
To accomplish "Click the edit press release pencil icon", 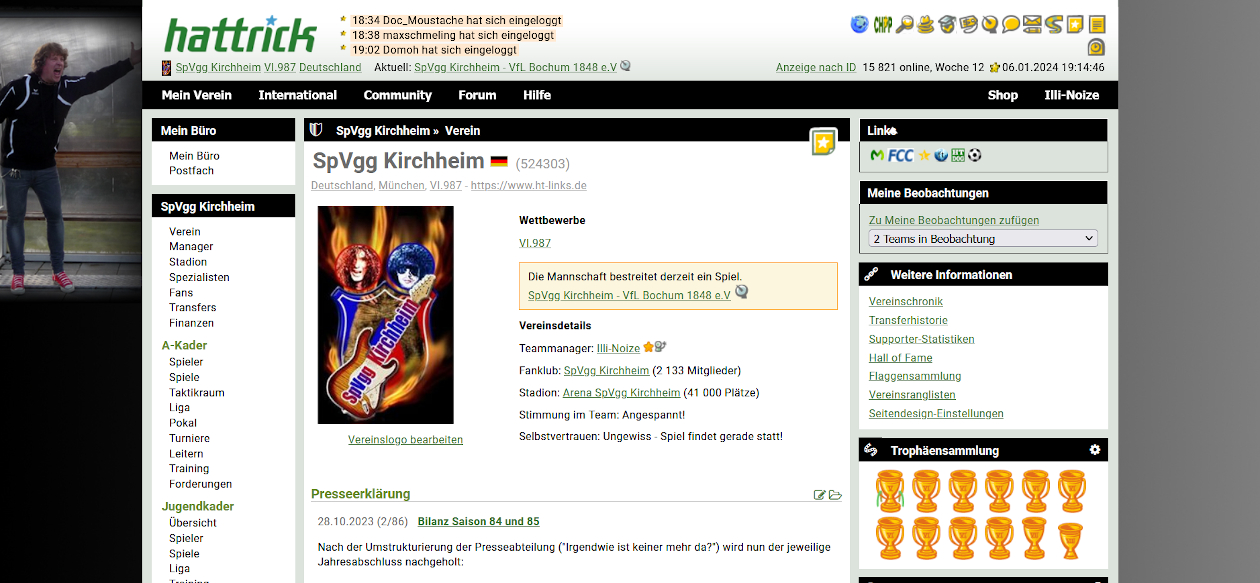I will pos(820,495).
